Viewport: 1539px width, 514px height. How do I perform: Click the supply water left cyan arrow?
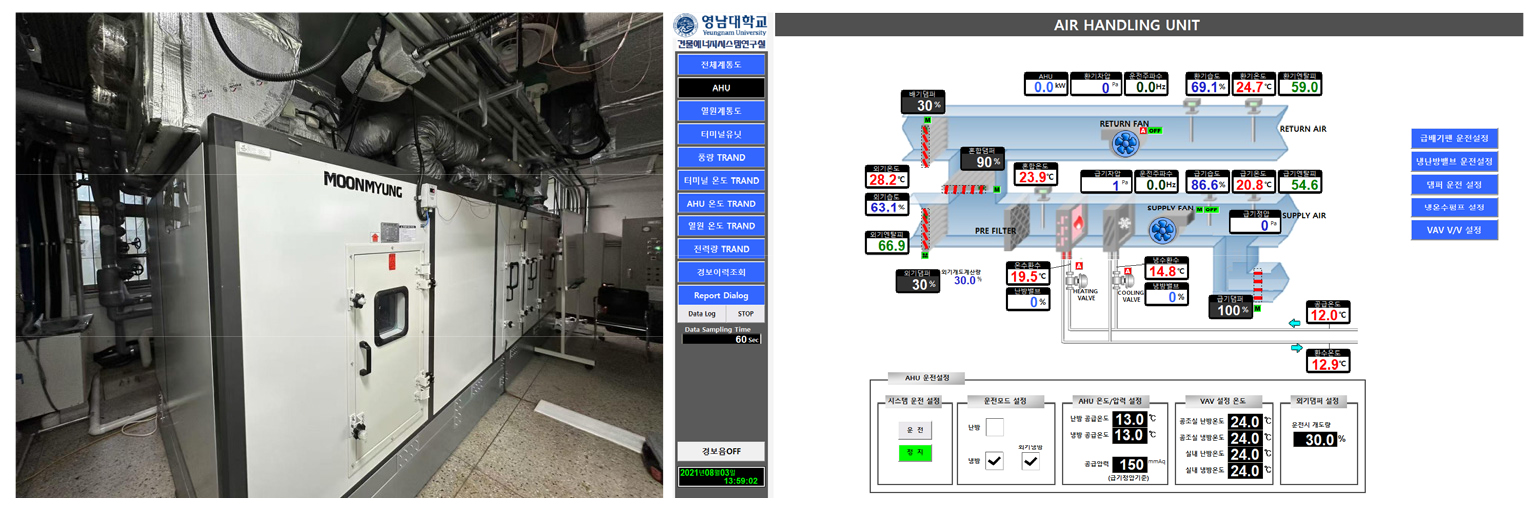tap(1295, 323)
